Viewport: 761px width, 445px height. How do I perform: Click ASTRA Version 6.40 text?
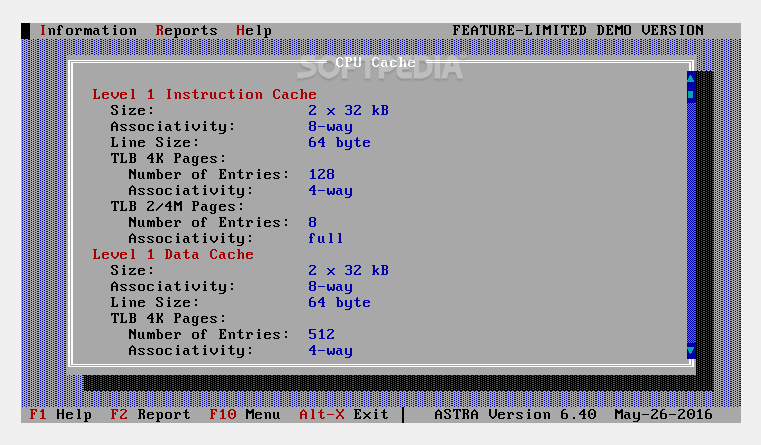(x=515, y=414)
